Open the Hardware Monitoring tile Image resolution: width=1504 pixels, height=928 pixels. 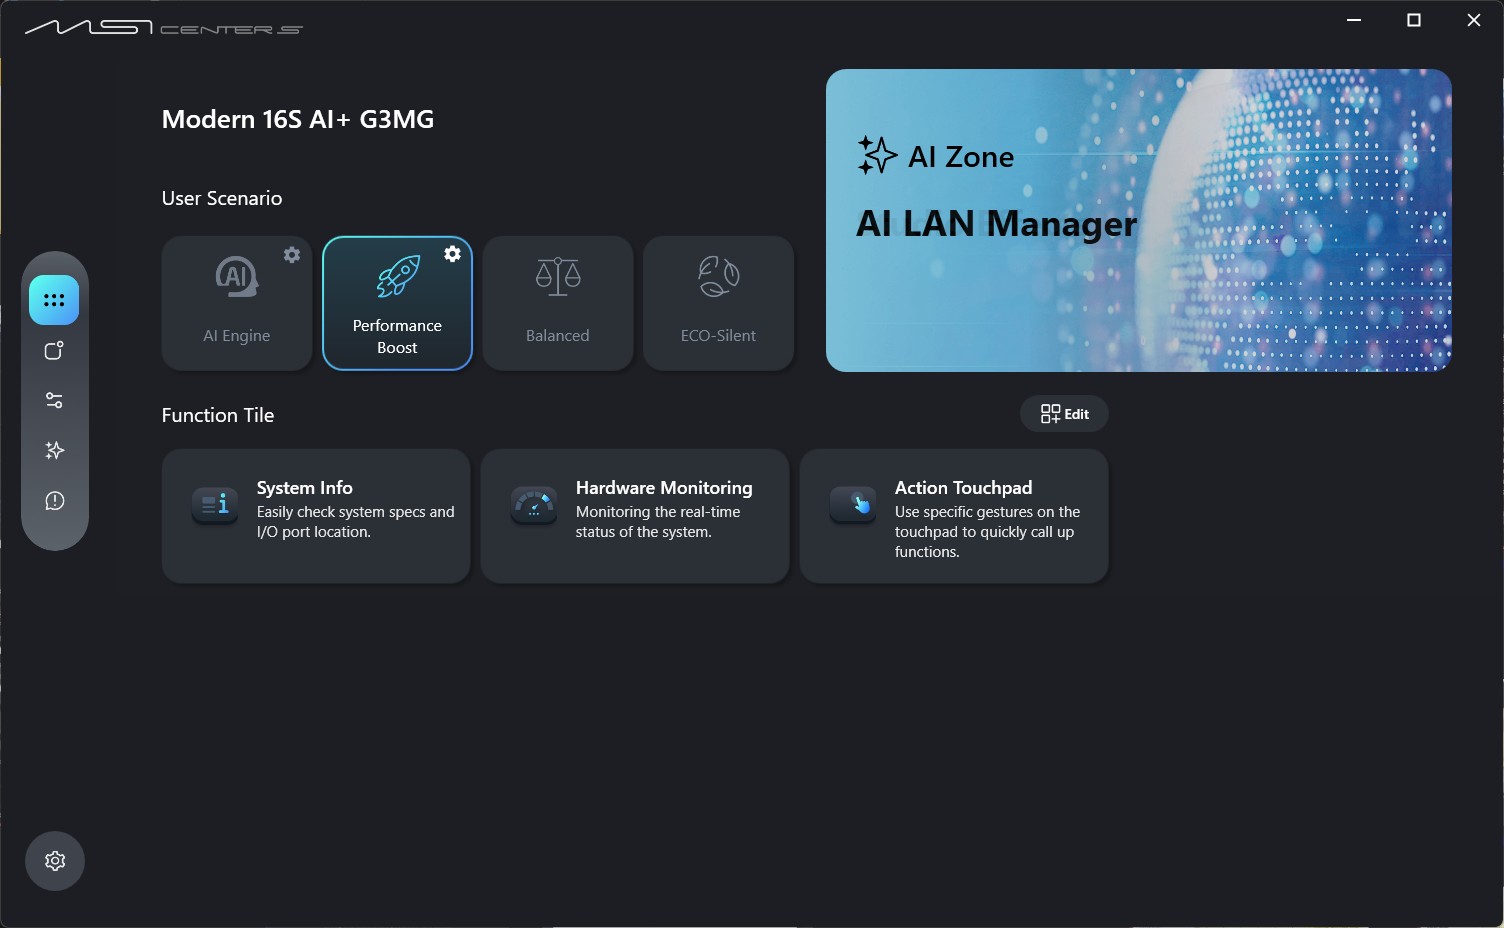point(635,516)
